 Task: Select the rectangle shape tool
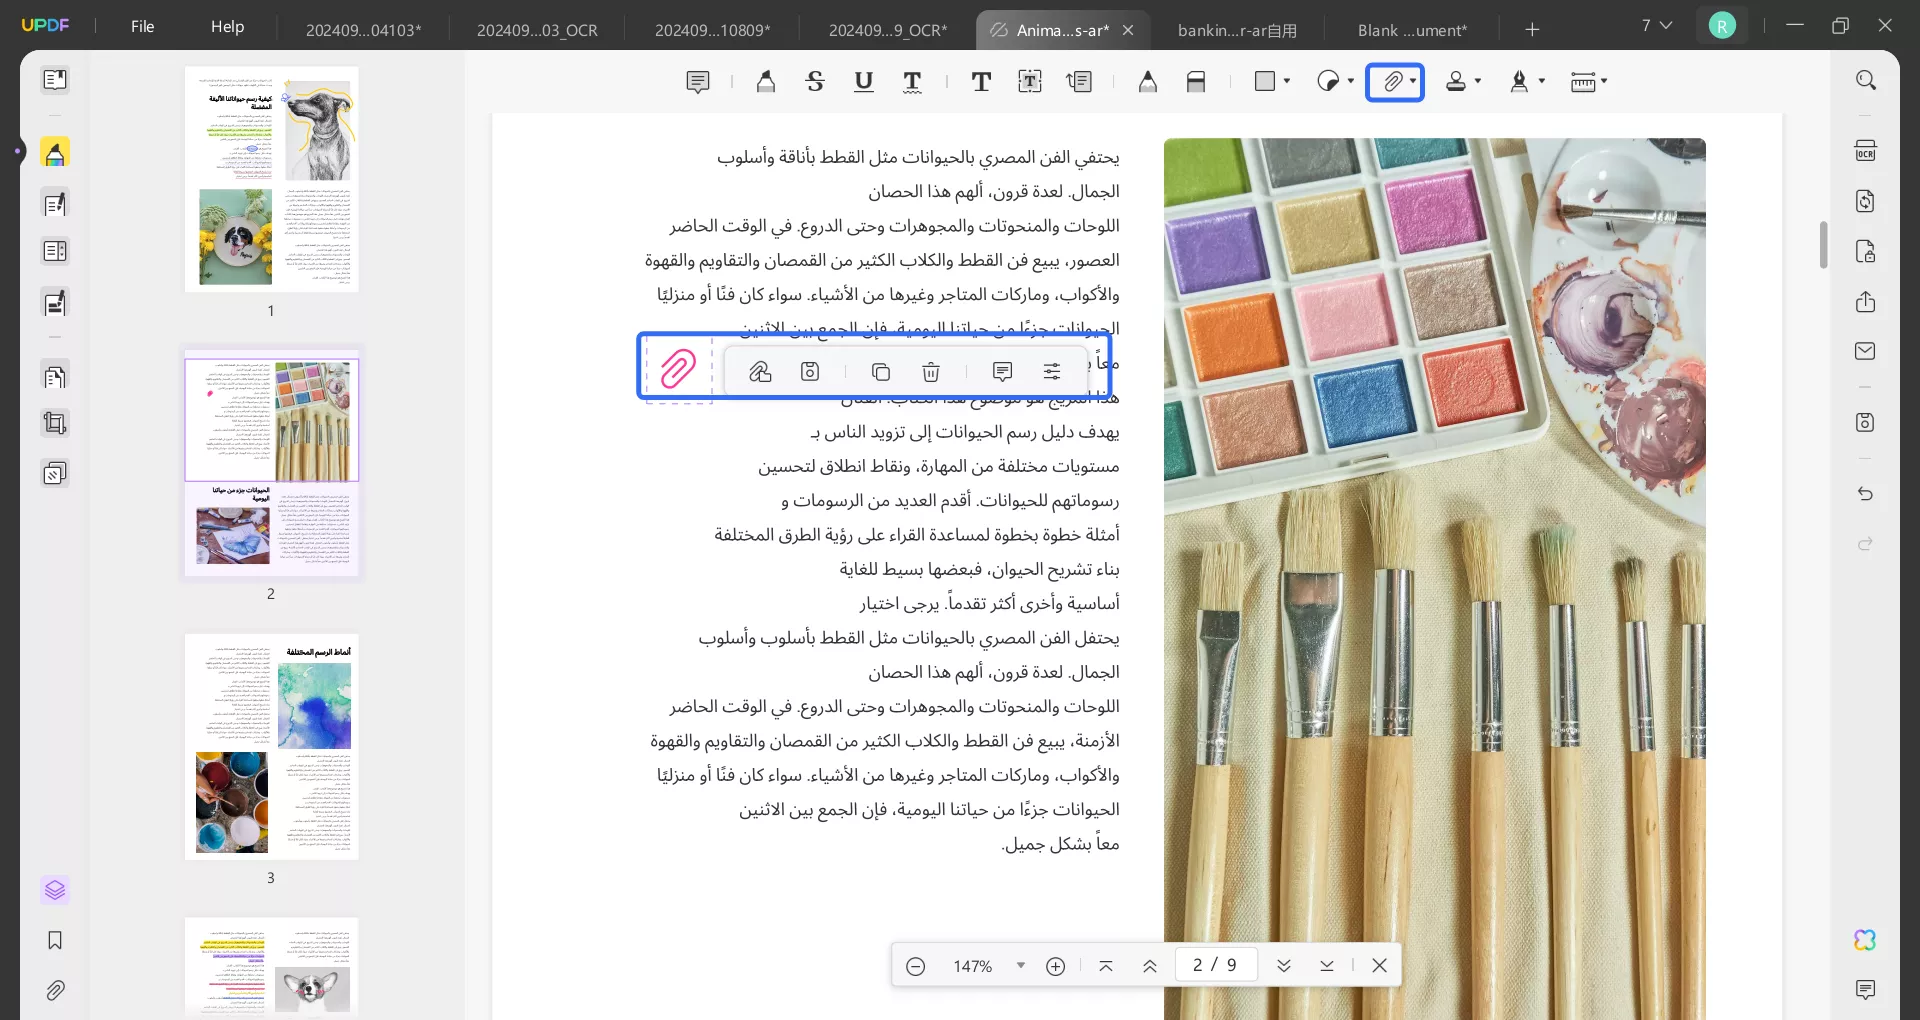coord(1265,81)
